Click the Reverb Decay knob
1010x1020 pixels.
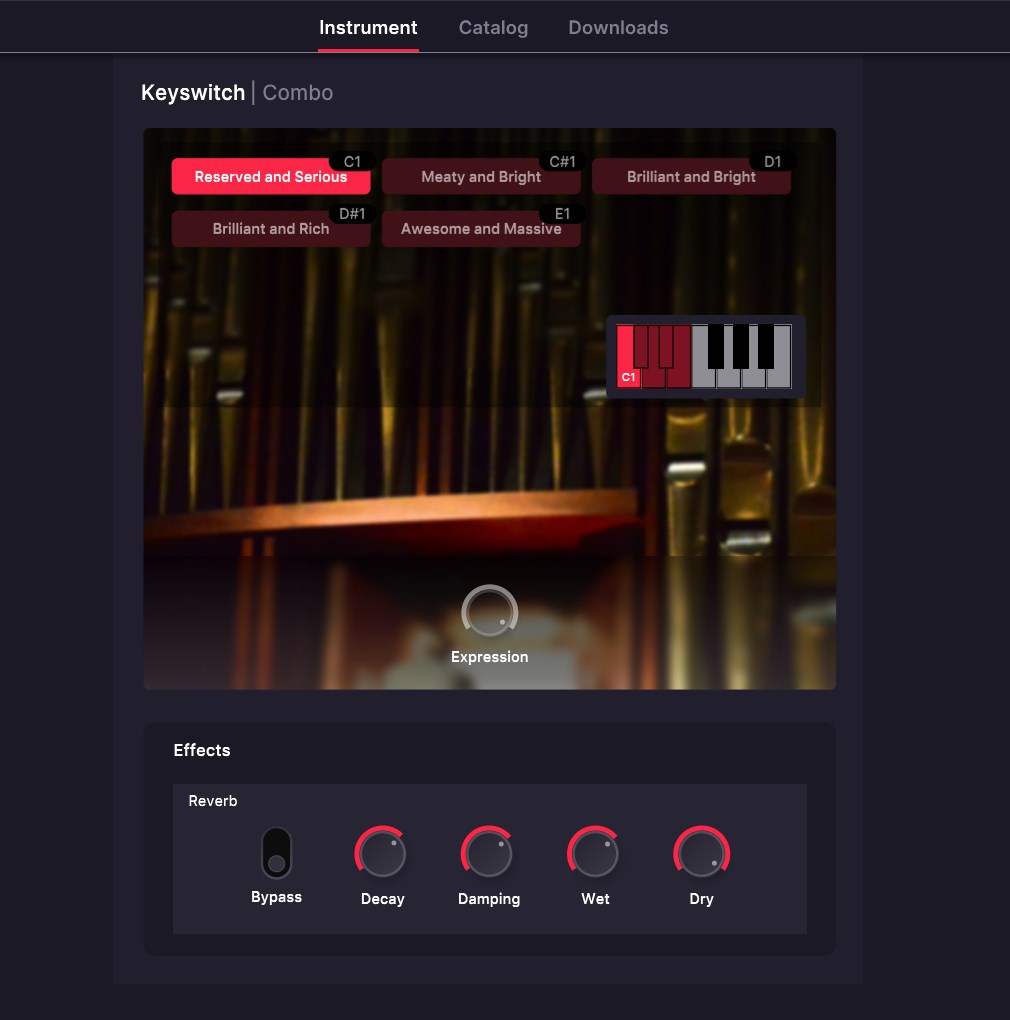(x=382, y=854)
